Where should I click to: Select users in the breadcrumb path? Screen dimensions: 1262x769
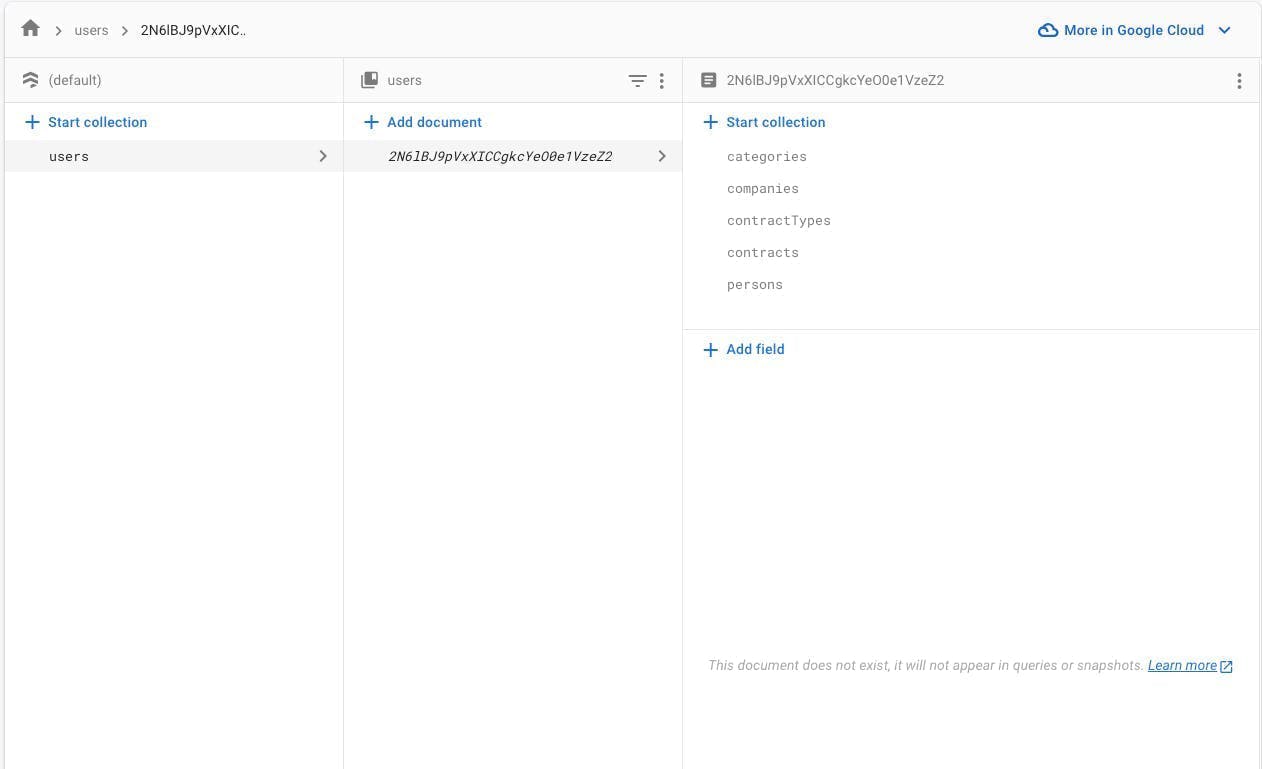[x=91, y=30]
